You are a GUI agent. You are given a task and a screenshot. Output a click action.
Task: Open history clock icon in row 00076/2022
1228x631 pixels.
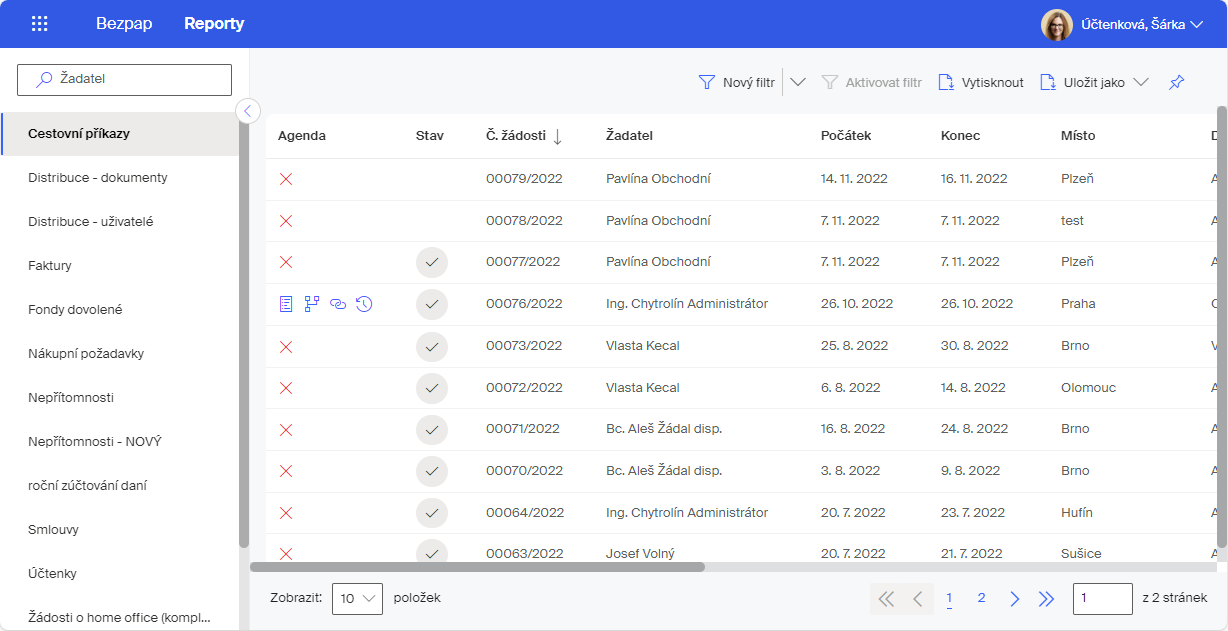(x=364, y=304)
